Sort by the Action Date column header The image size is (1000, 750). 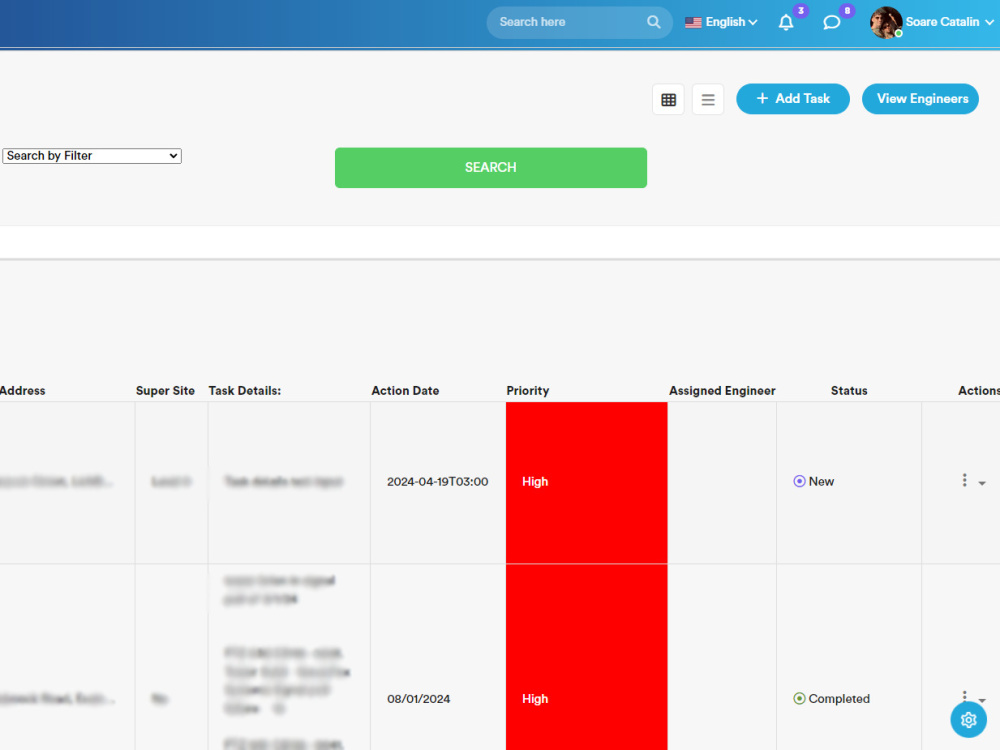(405, 391)
